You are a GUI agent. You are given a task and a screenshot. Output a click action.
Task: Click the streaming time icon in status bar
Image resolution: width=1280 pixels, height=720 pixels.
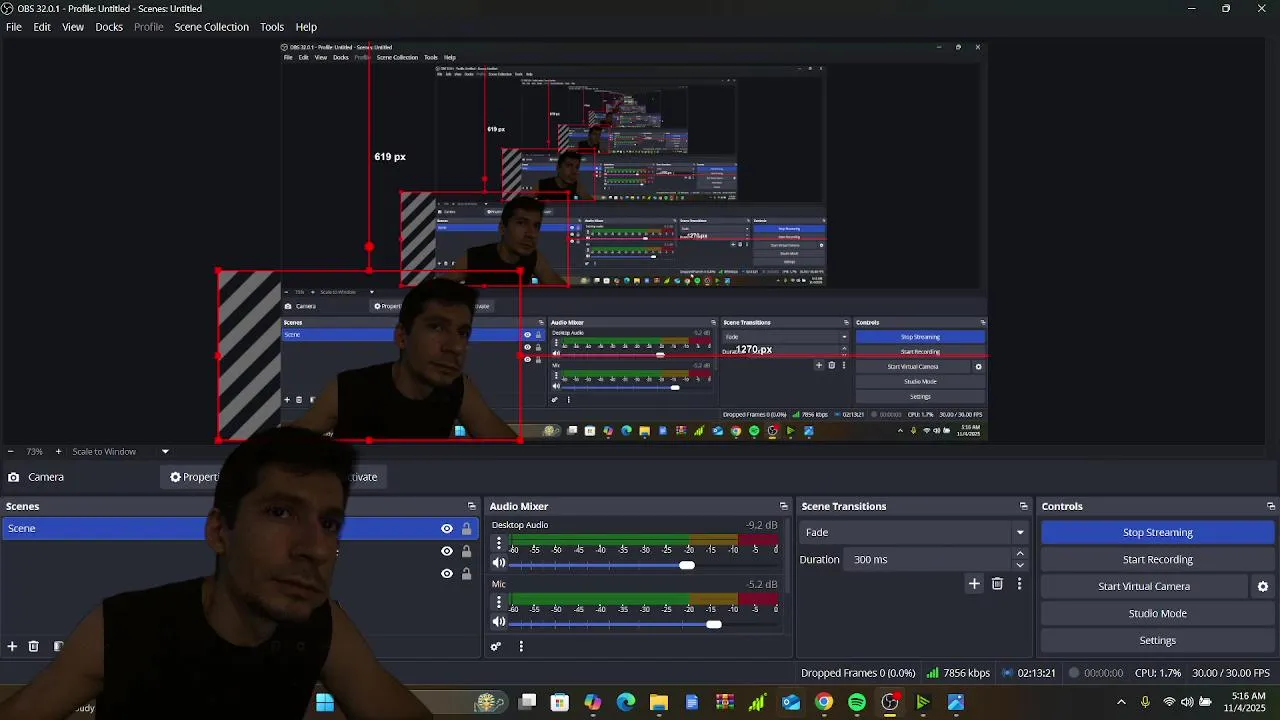(x=1009, y=673)
